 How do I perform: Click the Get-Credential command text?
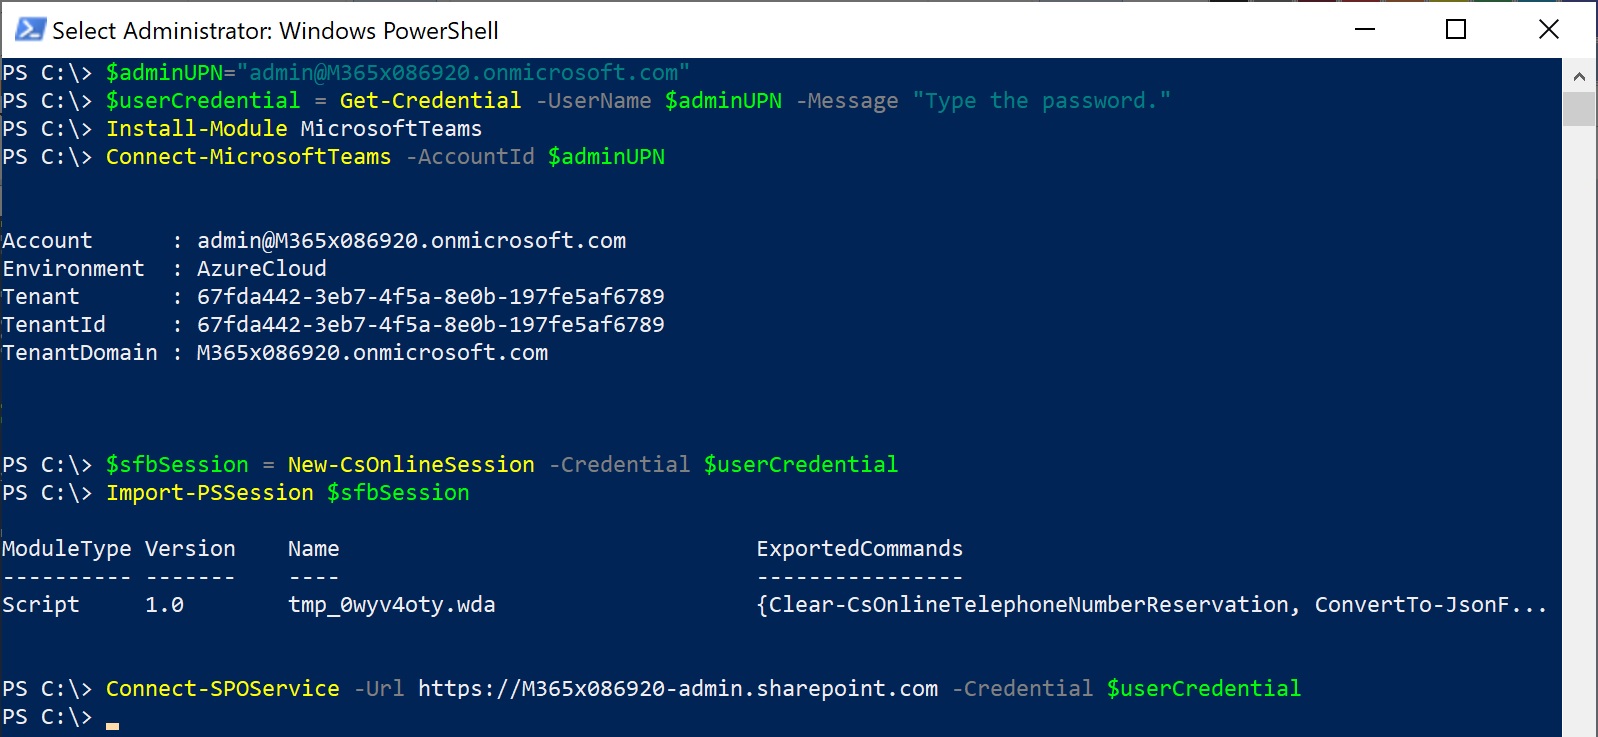pos(430,101)
